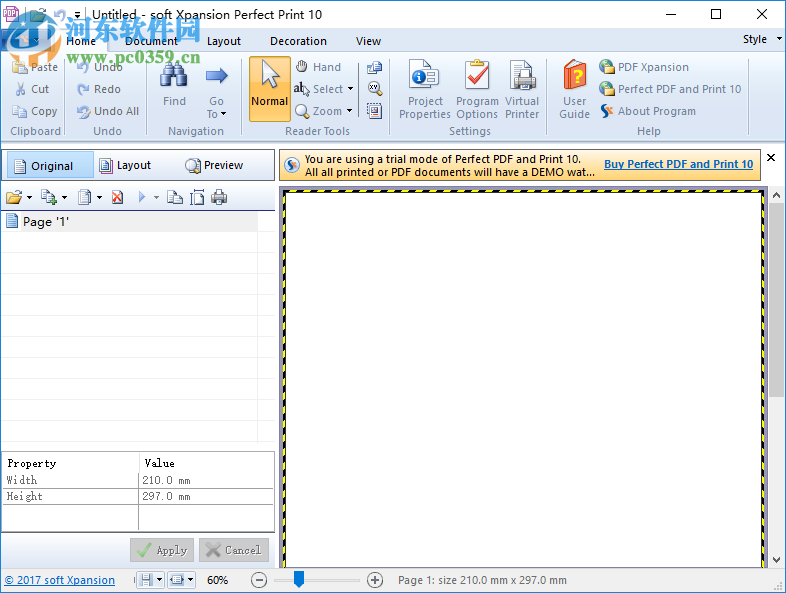786x593 pixels.
Task: Click the stacked pages icon in page toolbar
Action: coord(85,197)
